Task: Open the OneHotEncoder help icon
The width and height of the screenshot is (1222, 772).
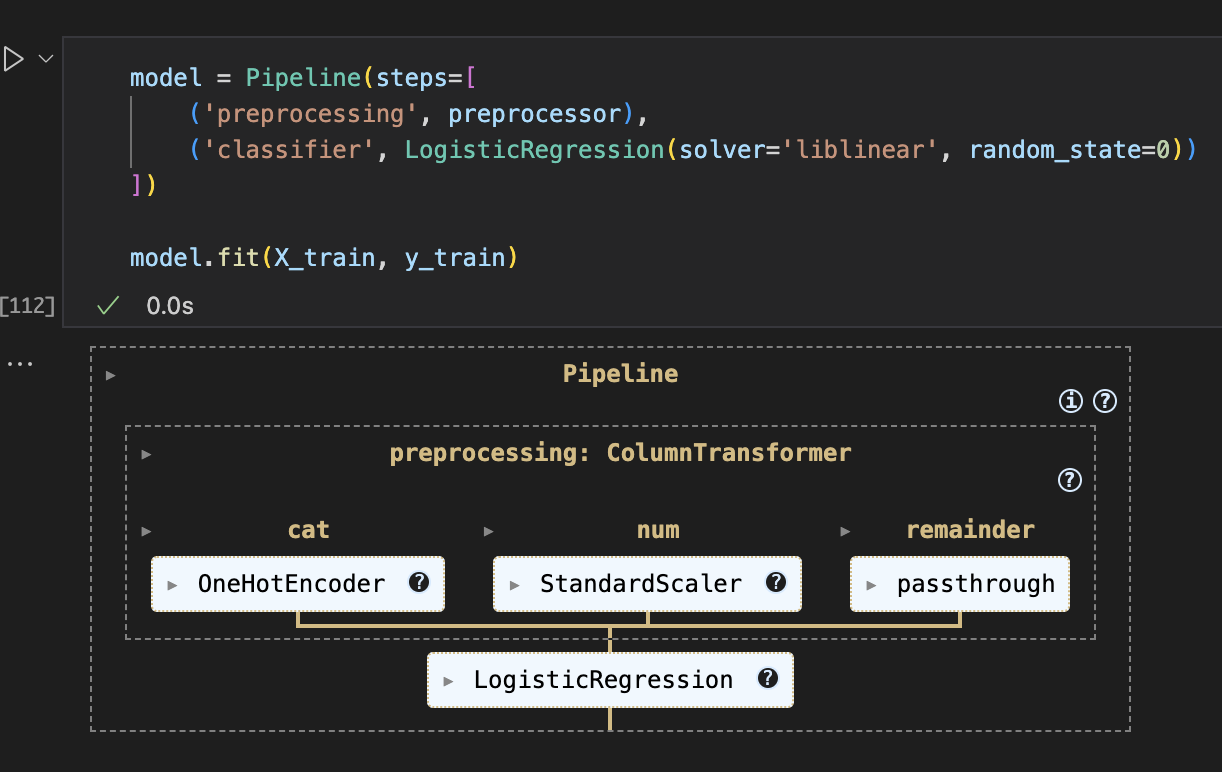Action: pyautogui.click(x=419, y=583)
